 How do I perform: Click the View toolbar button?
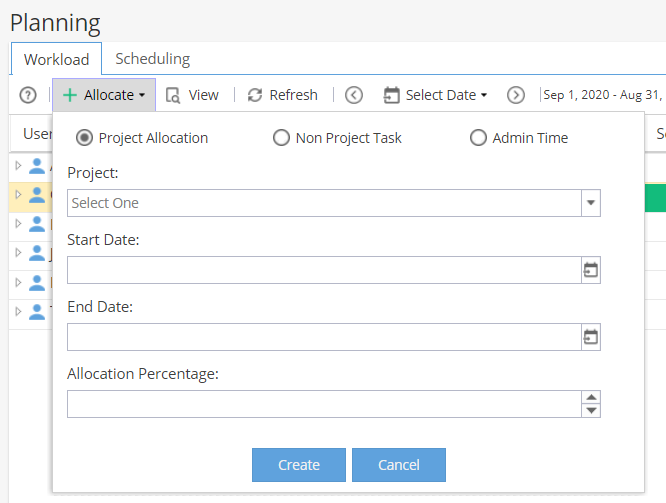point(192,95)
